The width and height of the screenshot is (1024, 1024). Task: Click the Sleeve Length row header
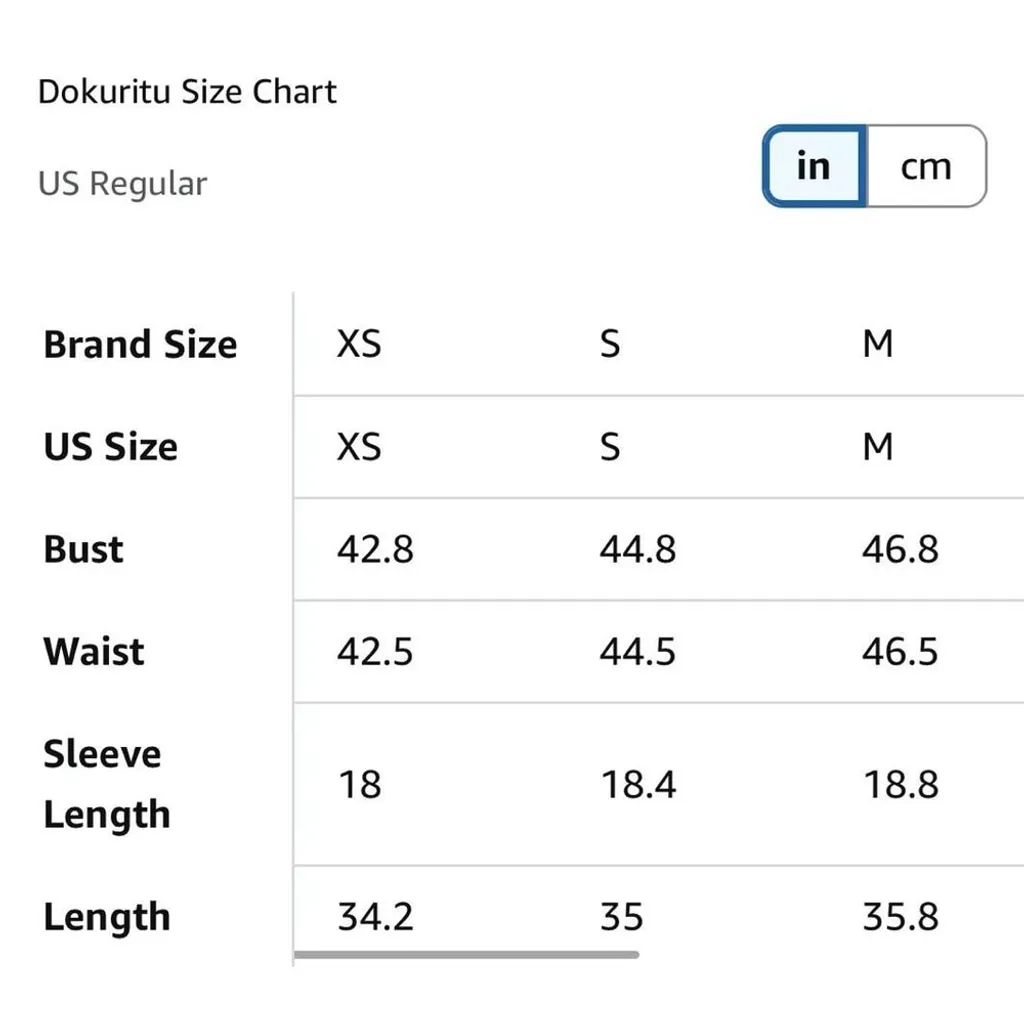click(x=106, y=784)
